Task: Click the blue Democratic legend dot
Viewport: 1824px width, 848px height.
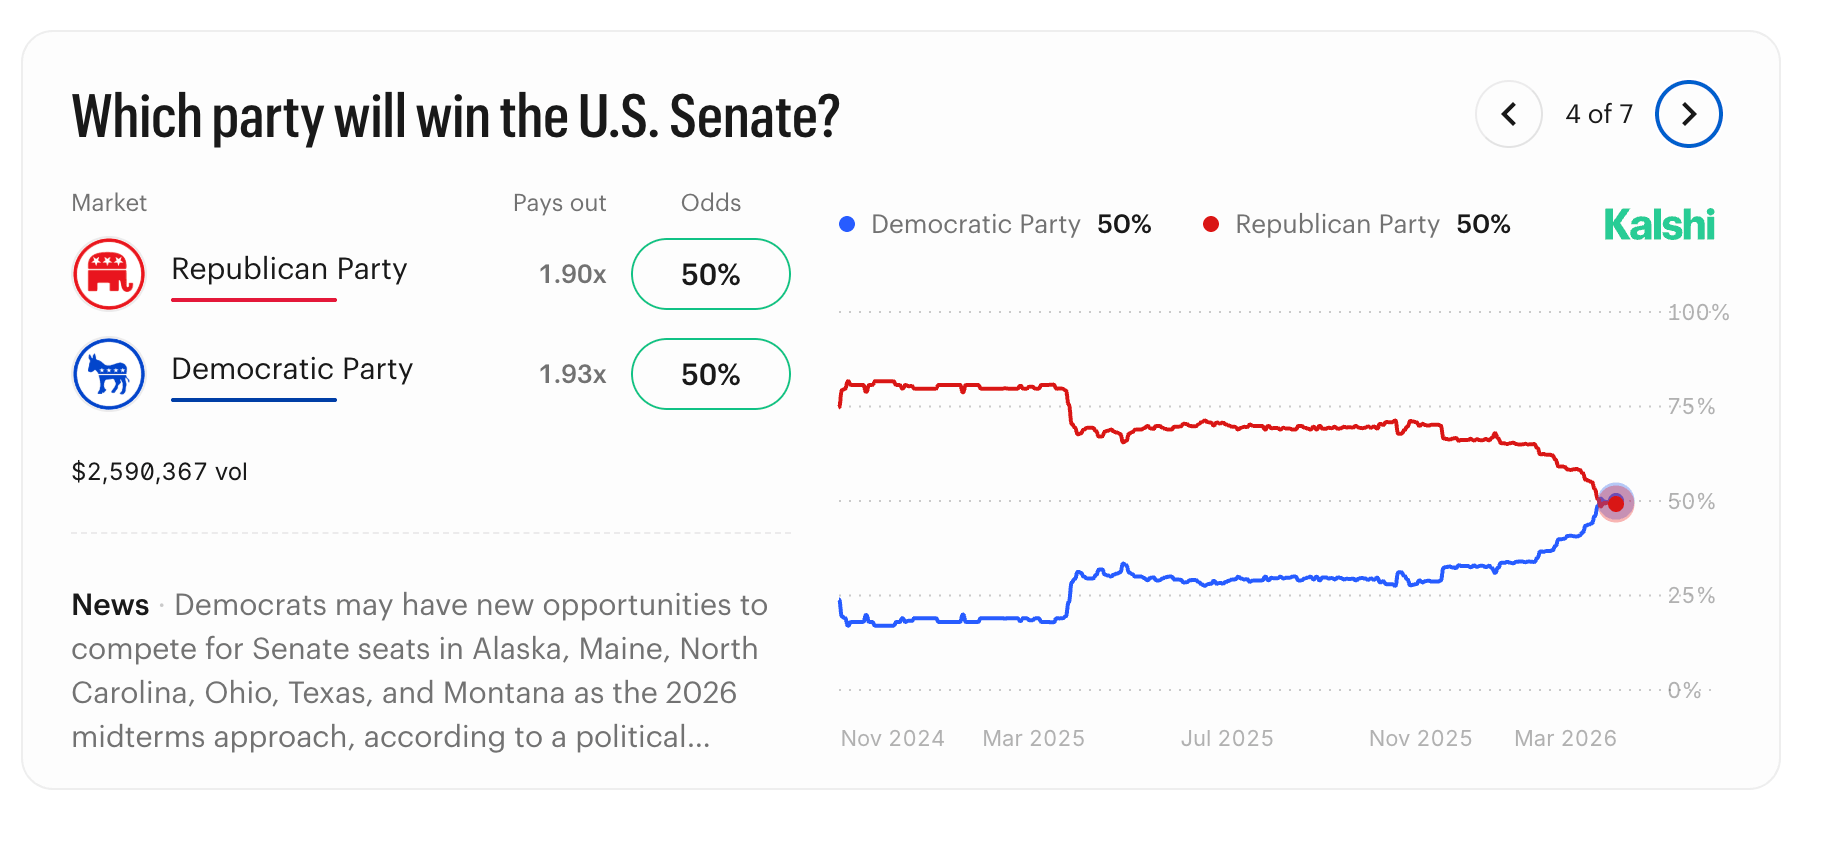Action: [847, 225]
